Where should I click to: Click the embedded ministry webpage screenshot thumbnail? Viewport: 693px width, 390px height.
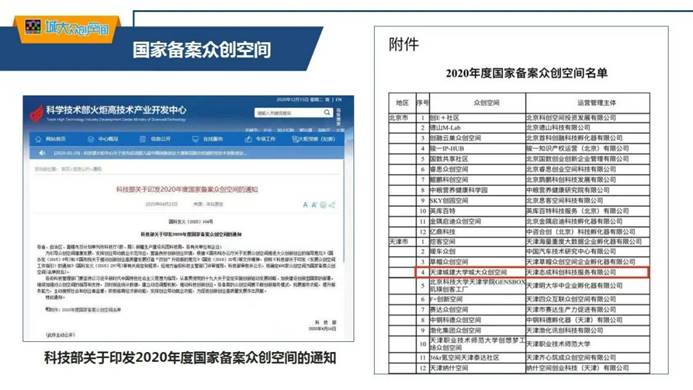(188, 218)
